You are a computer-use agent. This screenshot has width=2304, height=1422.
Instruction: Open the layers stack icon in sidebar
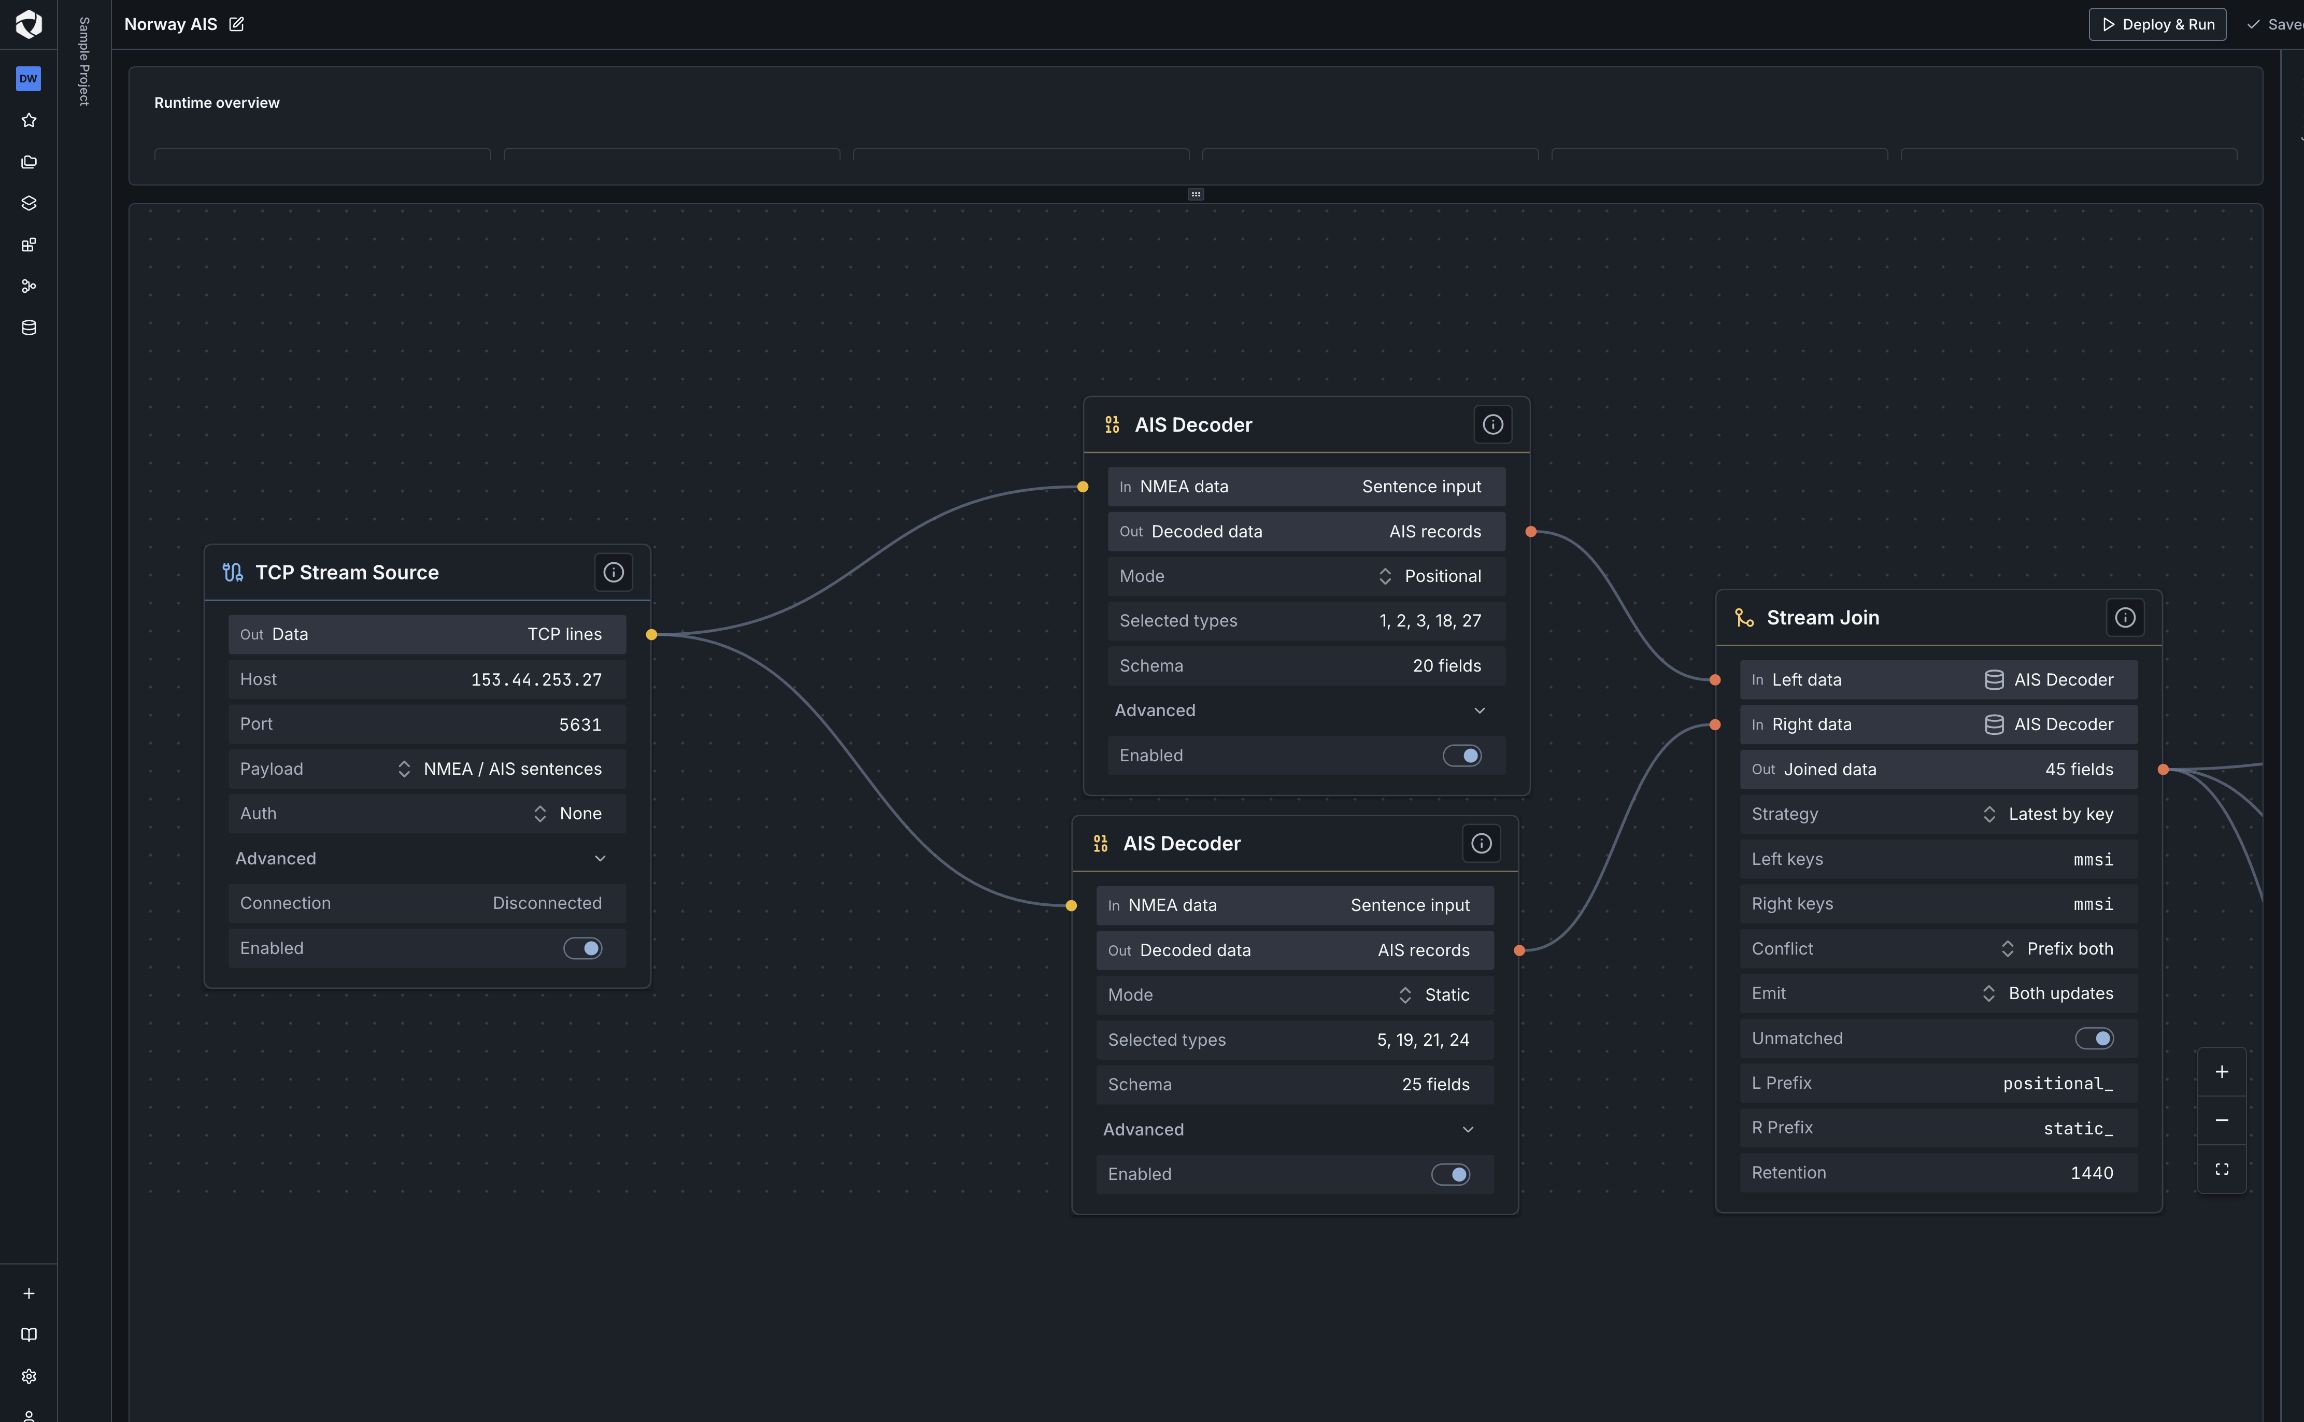[x=29, y=203]
